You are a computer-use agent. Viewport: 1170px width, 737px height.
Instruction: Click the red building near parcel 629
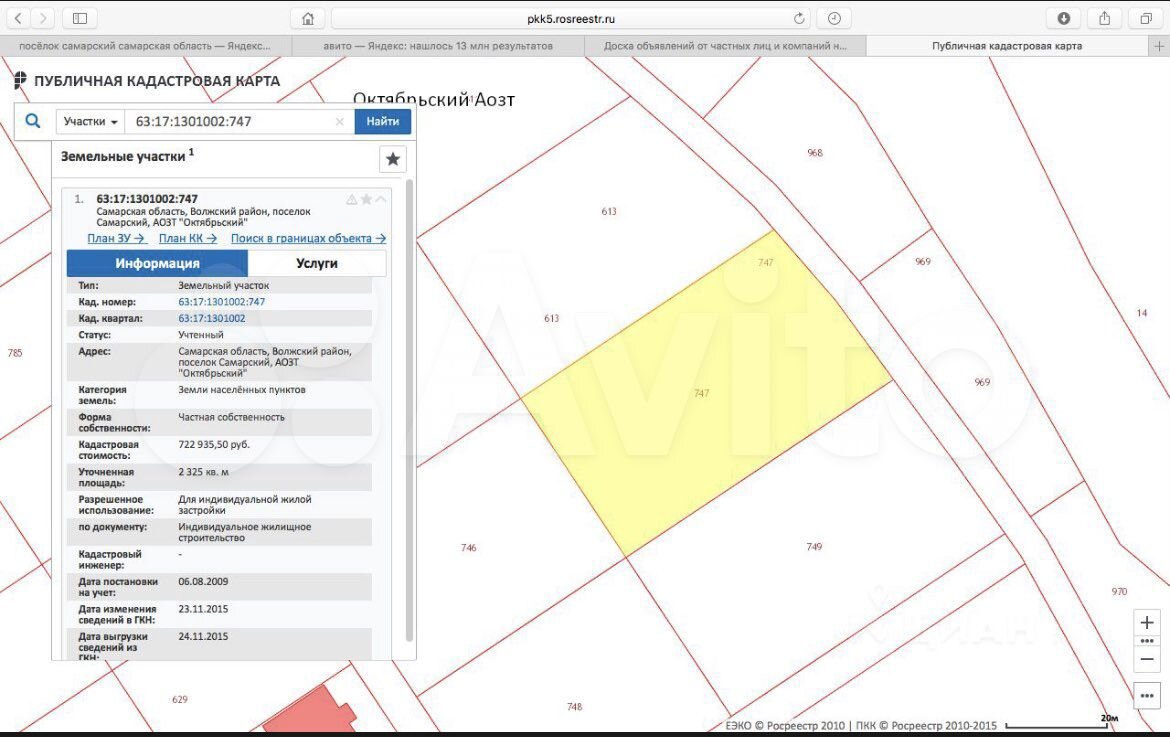click(x=310, y=712)
